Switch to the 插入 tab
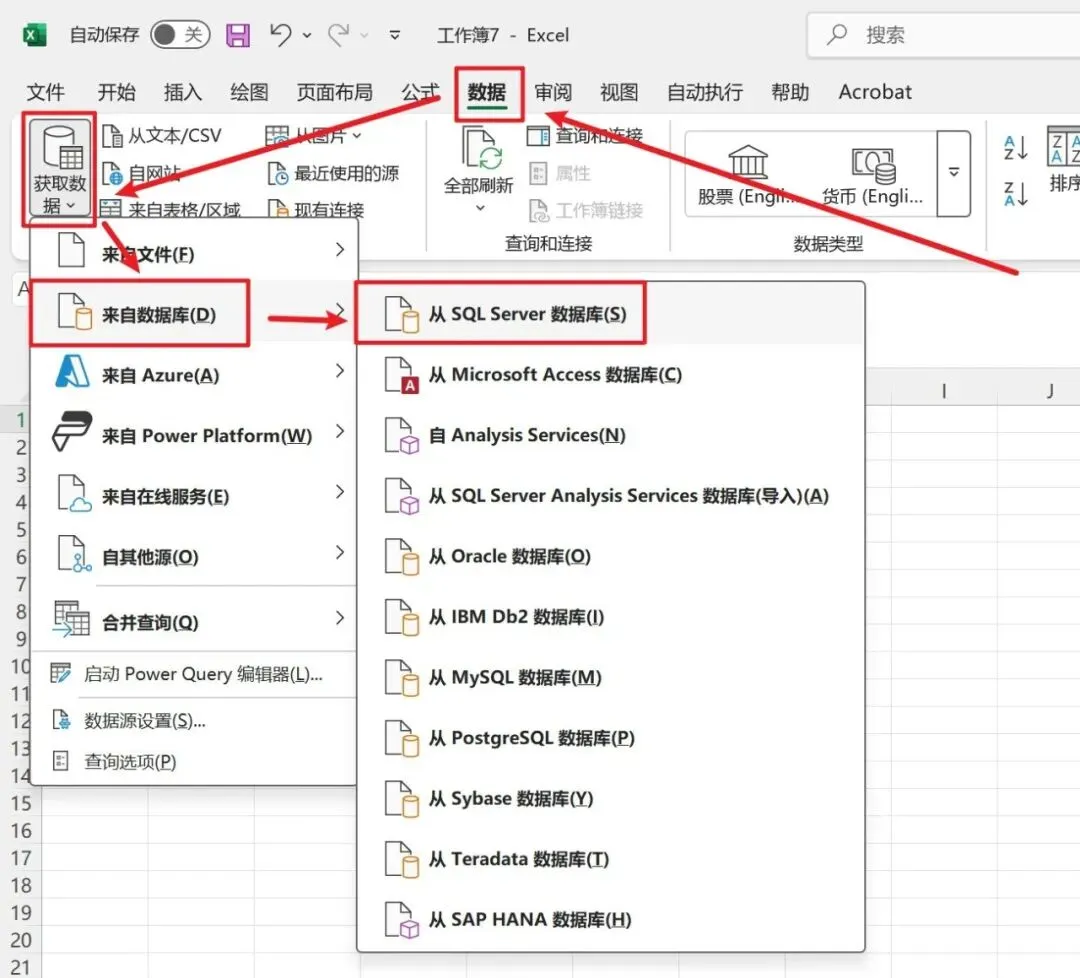This screenshot has width=1080, height=978. (x=183, y=92)
